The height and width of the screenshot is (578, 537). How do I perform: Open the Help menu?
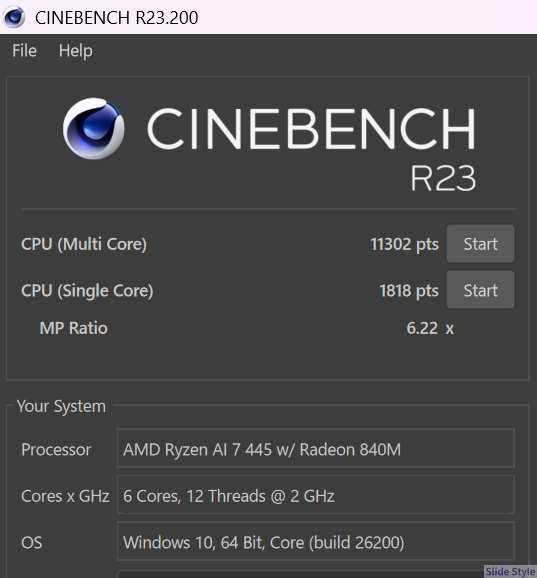pyautogui.click(x=76, y=51)
